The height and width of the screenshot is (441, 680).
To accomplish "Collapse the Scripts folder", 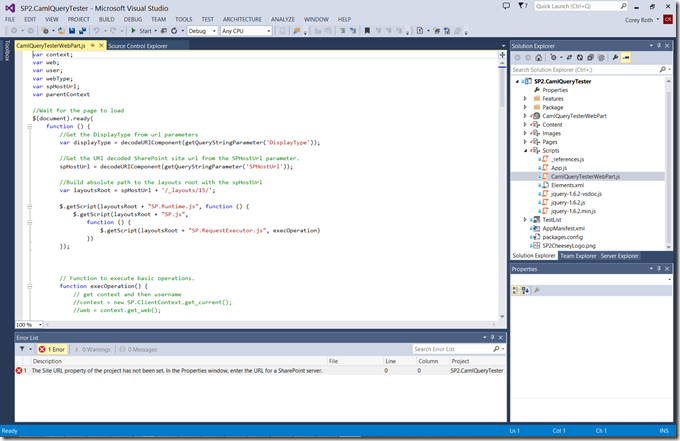I will [525, 151].
